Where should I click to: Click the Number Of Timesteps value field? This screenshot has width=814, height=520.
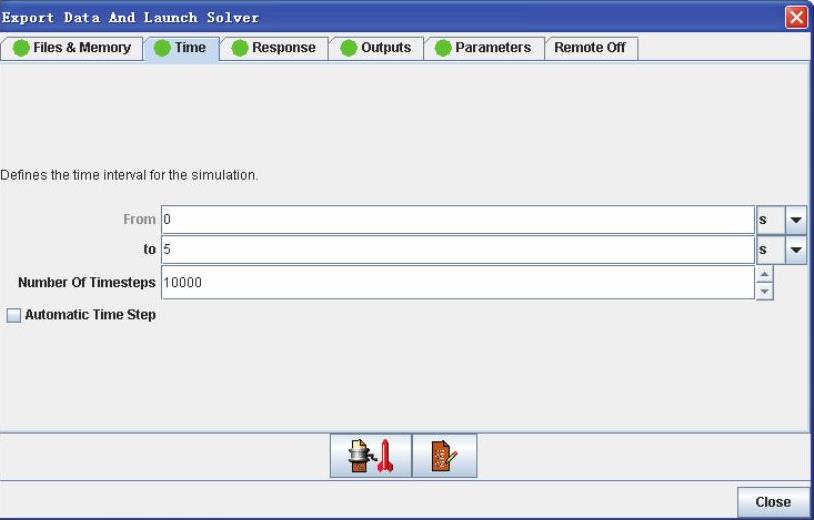click(457, 282)
